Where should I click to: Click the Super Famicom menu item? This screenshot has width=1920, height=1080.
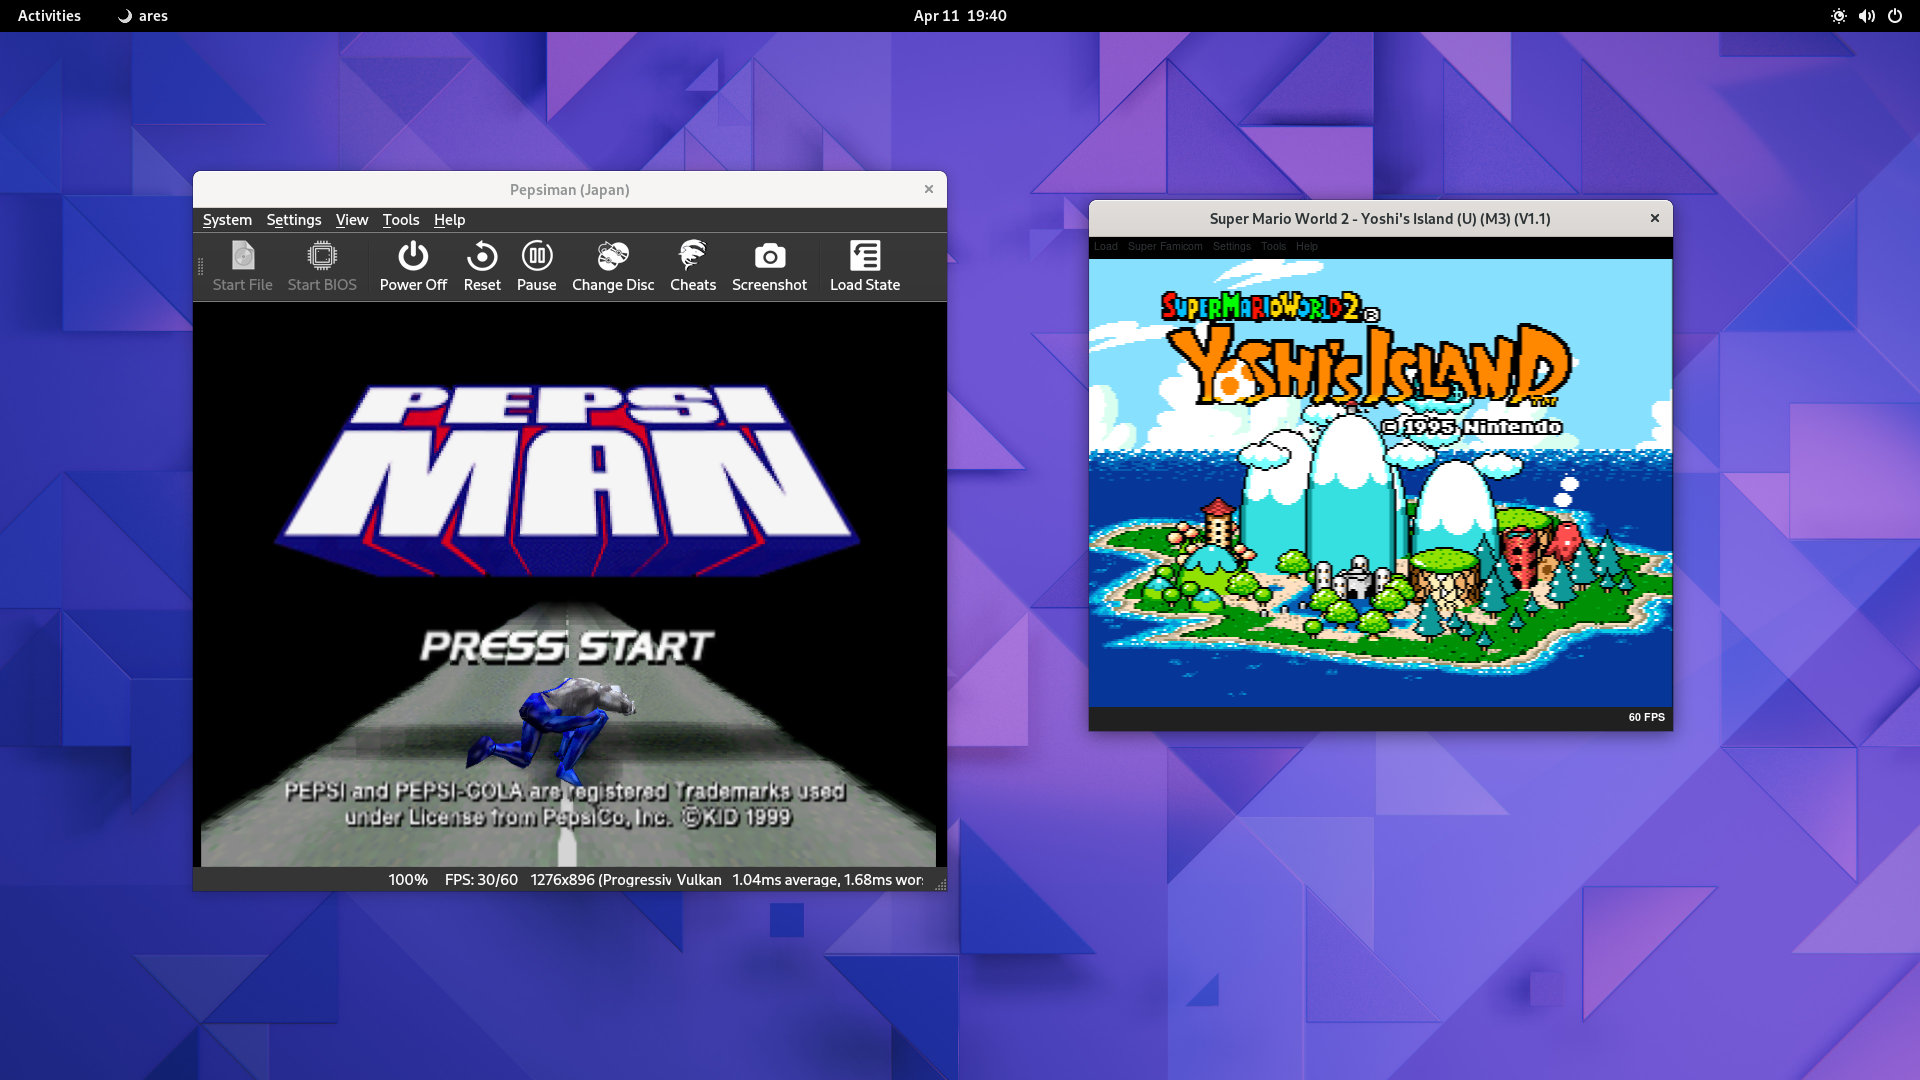tap(1166, 247)
